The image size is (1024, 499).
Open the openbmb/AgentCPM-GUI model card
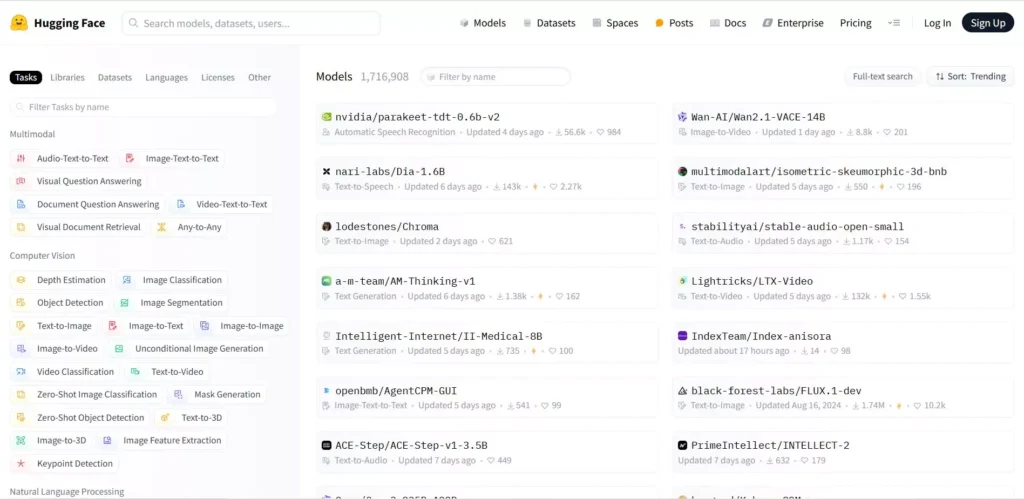(487, 397)
